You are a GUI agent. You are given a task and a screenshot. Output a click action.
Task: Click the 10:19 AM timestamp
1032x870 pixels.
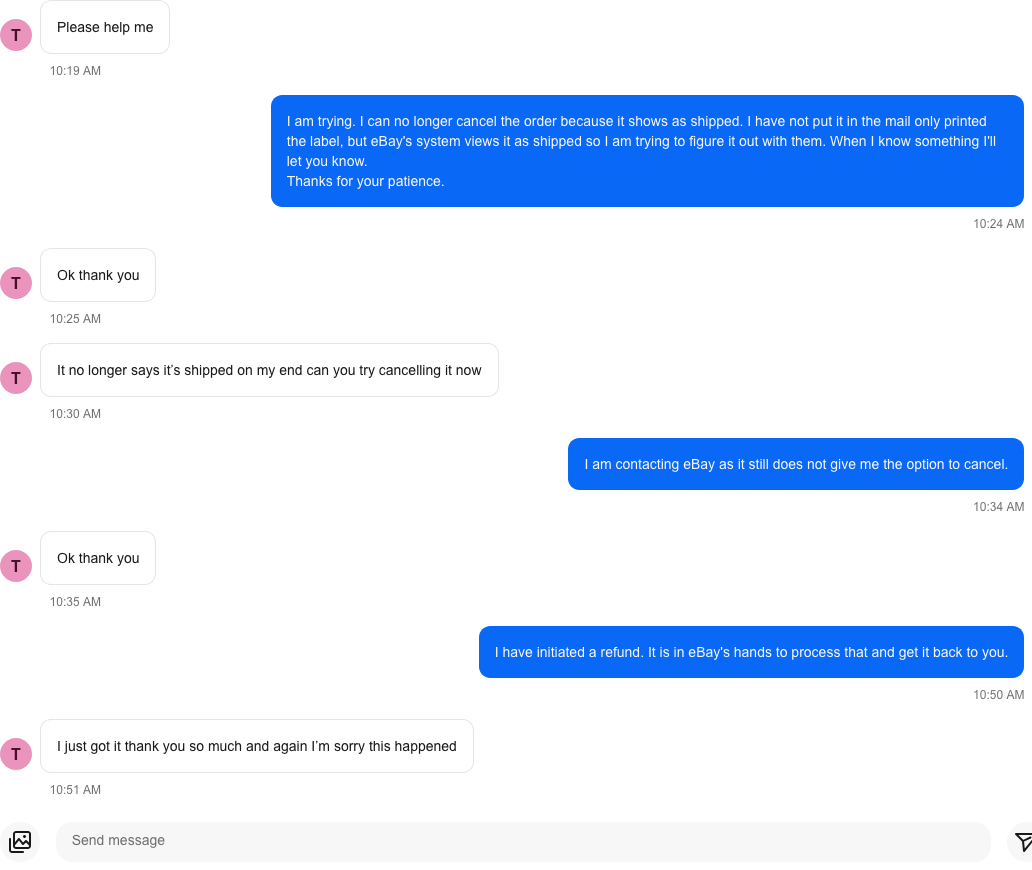coord(76,71)
